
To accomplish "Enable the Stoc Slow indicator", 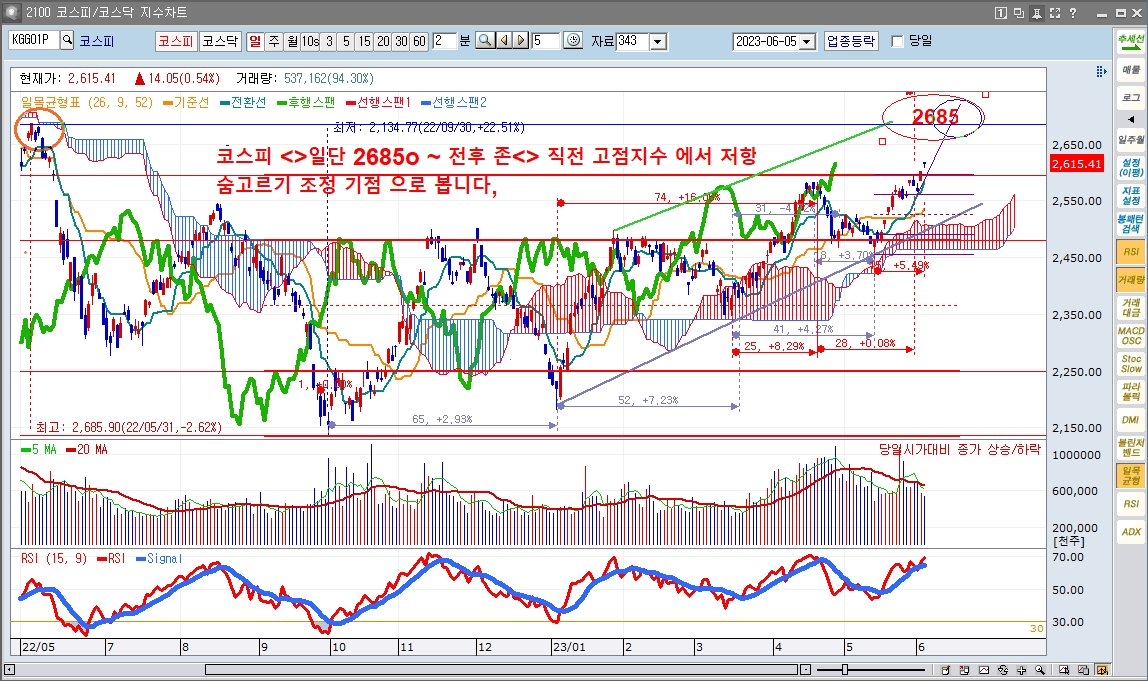I will pos(1130,363).
